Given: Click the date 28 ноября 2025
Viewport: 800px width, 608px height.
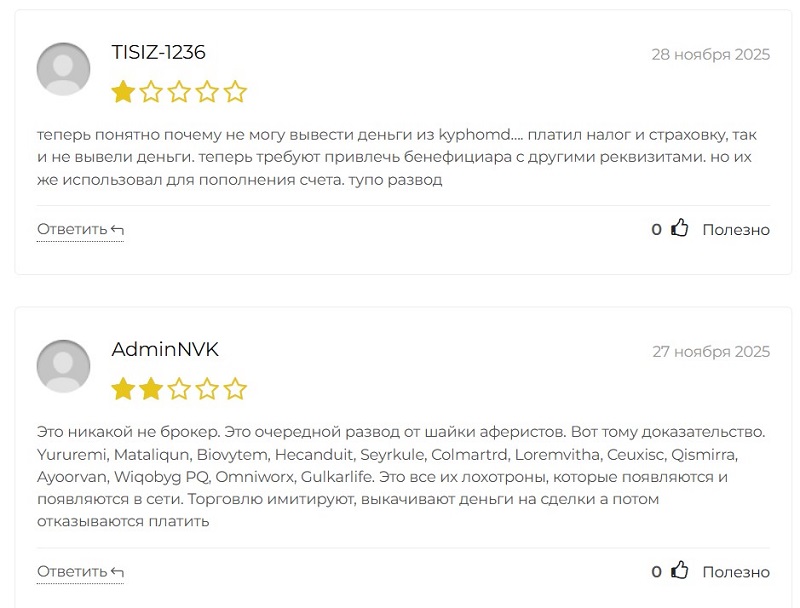Looking at the screenshot, I should [710, 54].
